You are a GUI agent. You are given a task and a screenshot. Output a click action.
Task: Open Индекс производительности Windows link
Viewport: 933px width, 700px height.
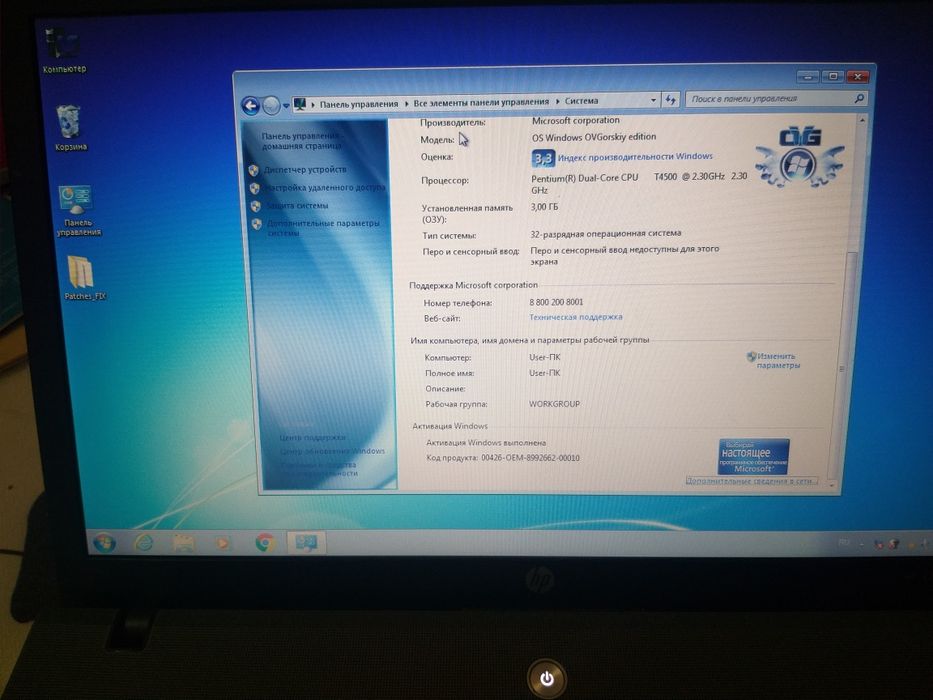pos(635,157)
